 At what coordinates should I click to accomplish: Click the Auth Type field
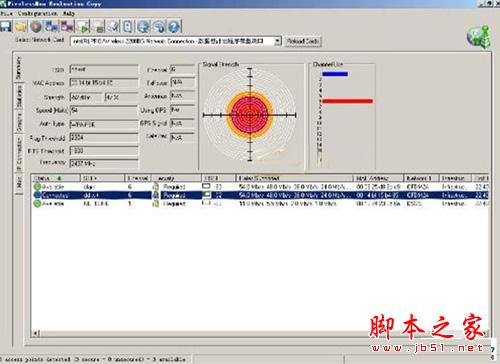[x=104, y=124]
